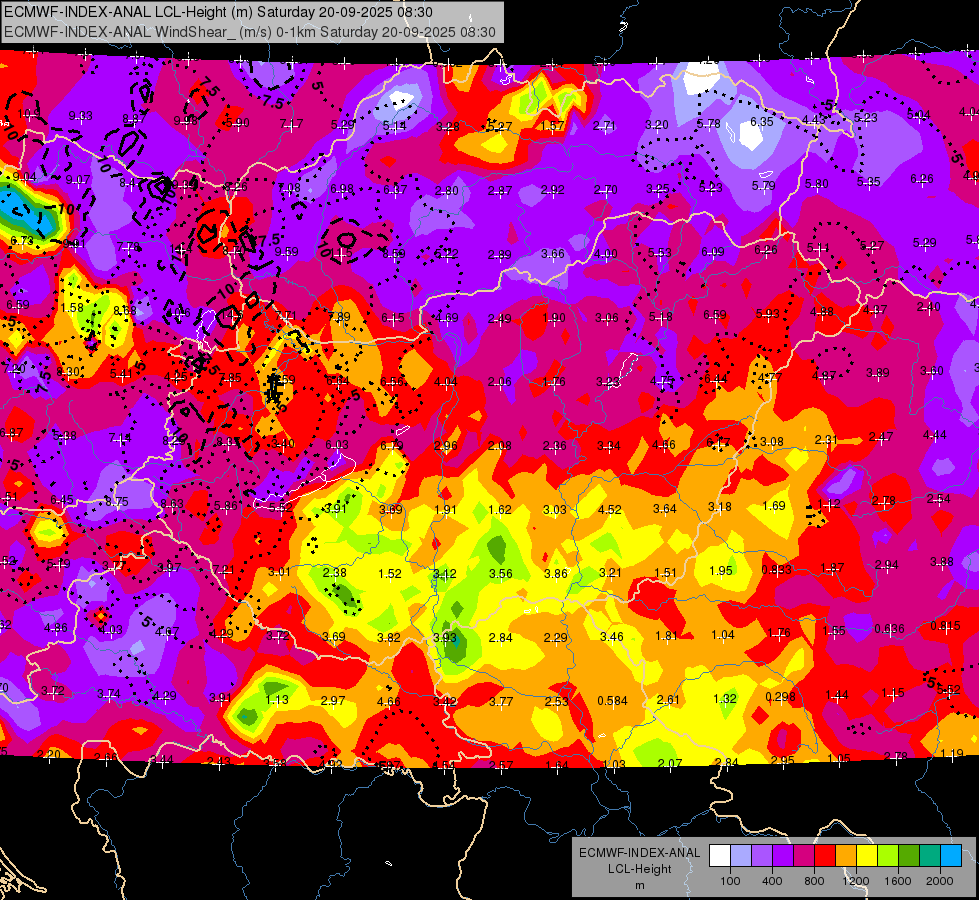Screen dimensions: 979x900
Task: Click the wind shear value '1.58'
Action: pyautogui.click(x=72, y=308)
